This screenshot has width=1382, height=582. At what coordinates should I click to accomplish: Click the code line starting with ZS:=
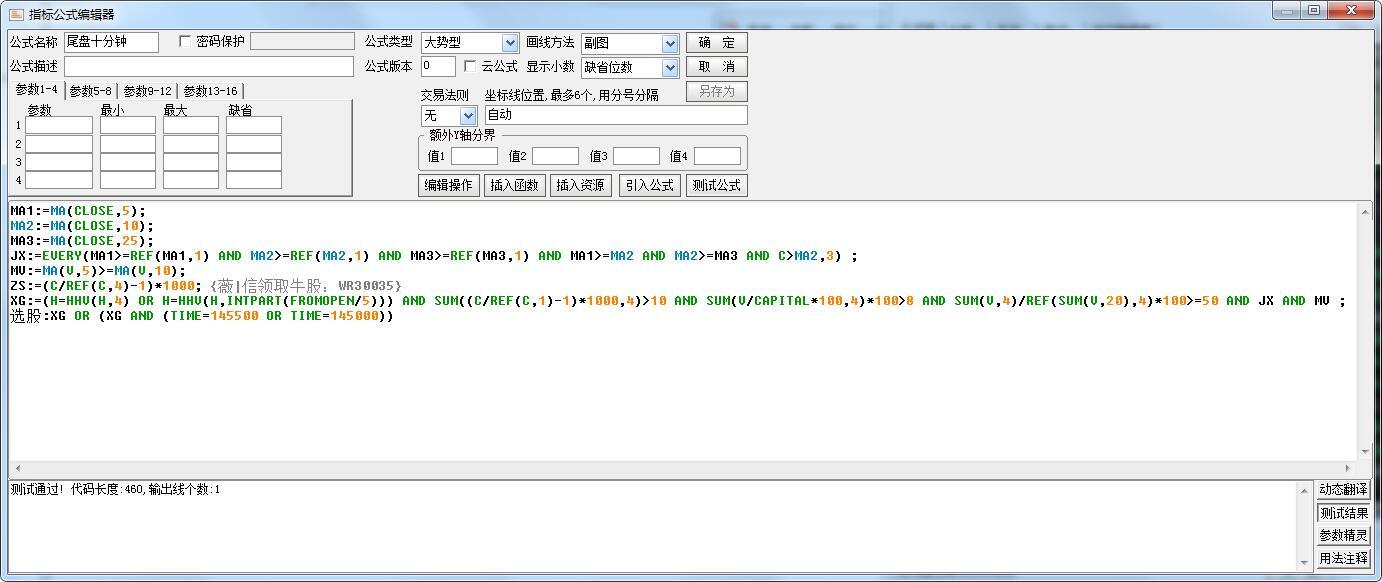(x=205, y=286)
